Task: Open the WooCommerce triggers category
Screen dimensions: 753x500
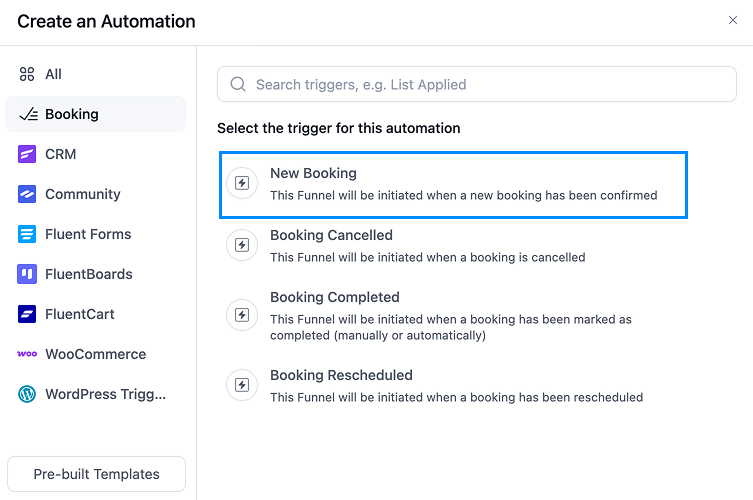Action: pos(95,354)
